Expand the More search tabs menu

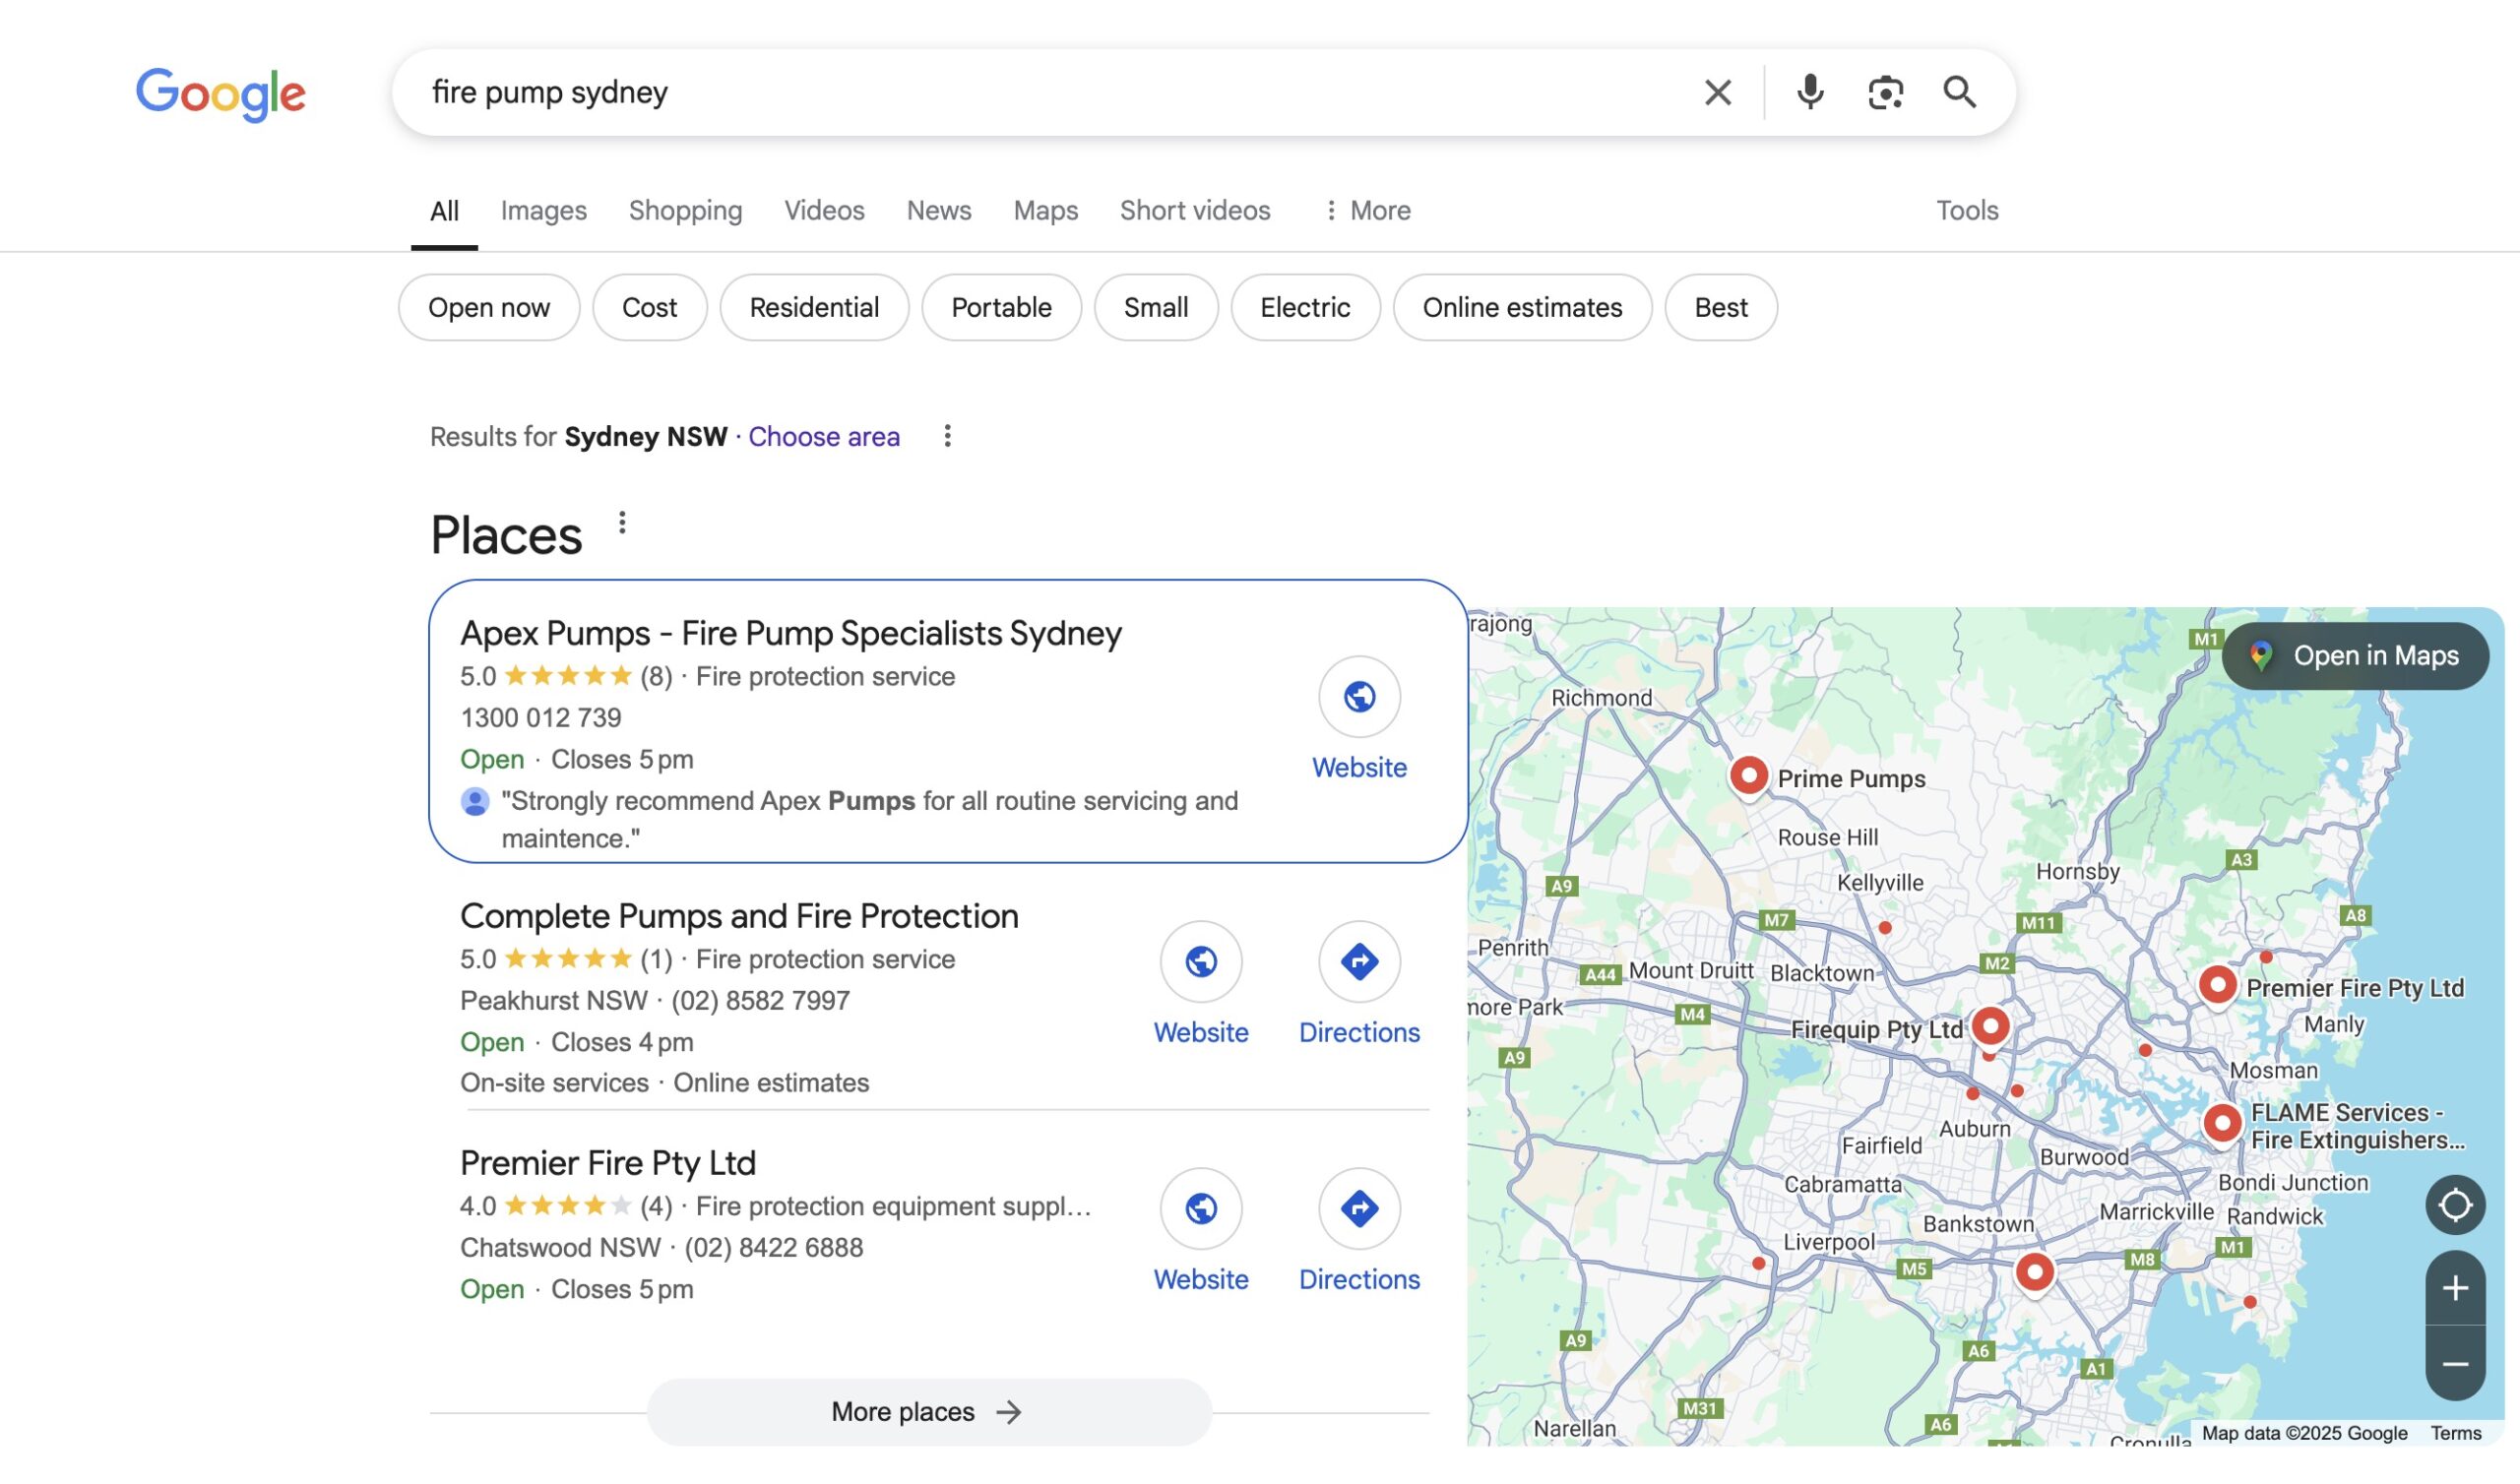(x=1366, y=210)
